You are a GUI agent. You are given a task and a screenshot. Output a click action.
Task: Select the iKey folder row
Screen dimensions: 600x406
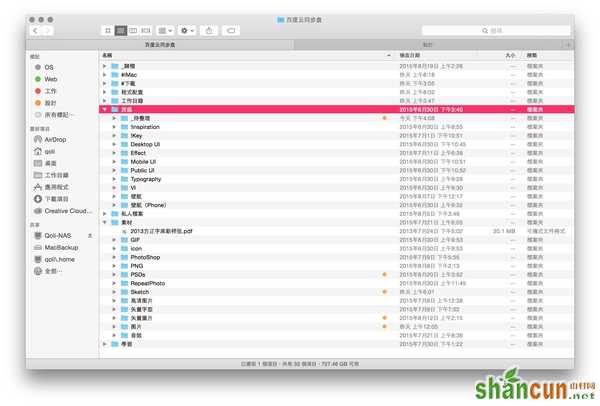point(337,136)
